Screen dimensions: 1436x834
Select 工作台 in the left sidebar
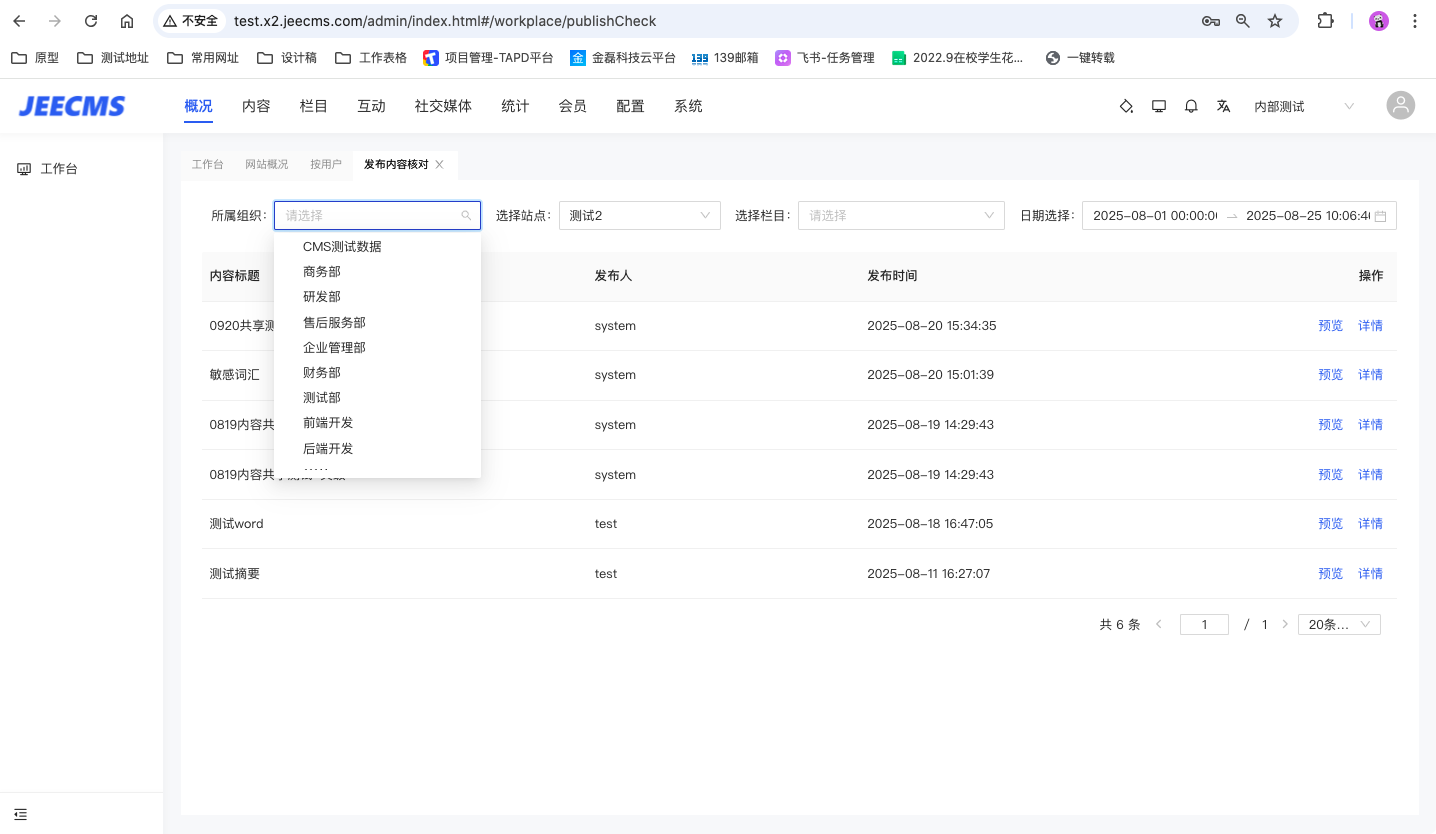coord(59,169)
